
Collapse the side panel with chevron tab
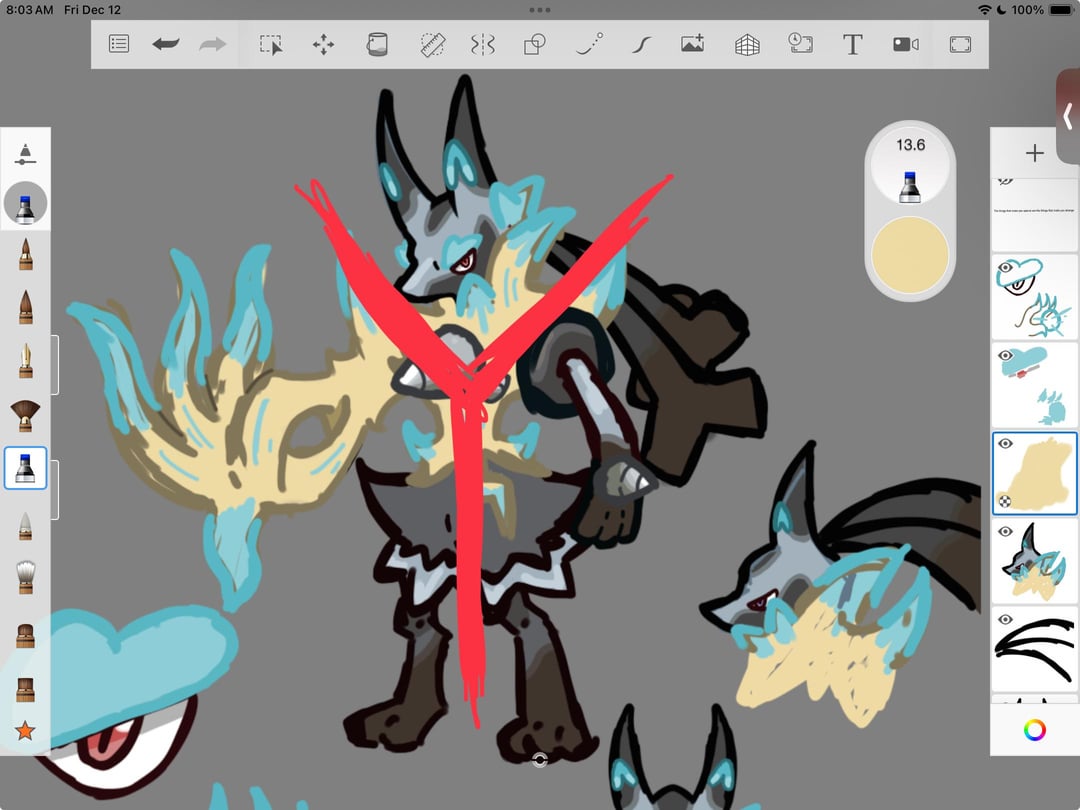click(1067, 117)
